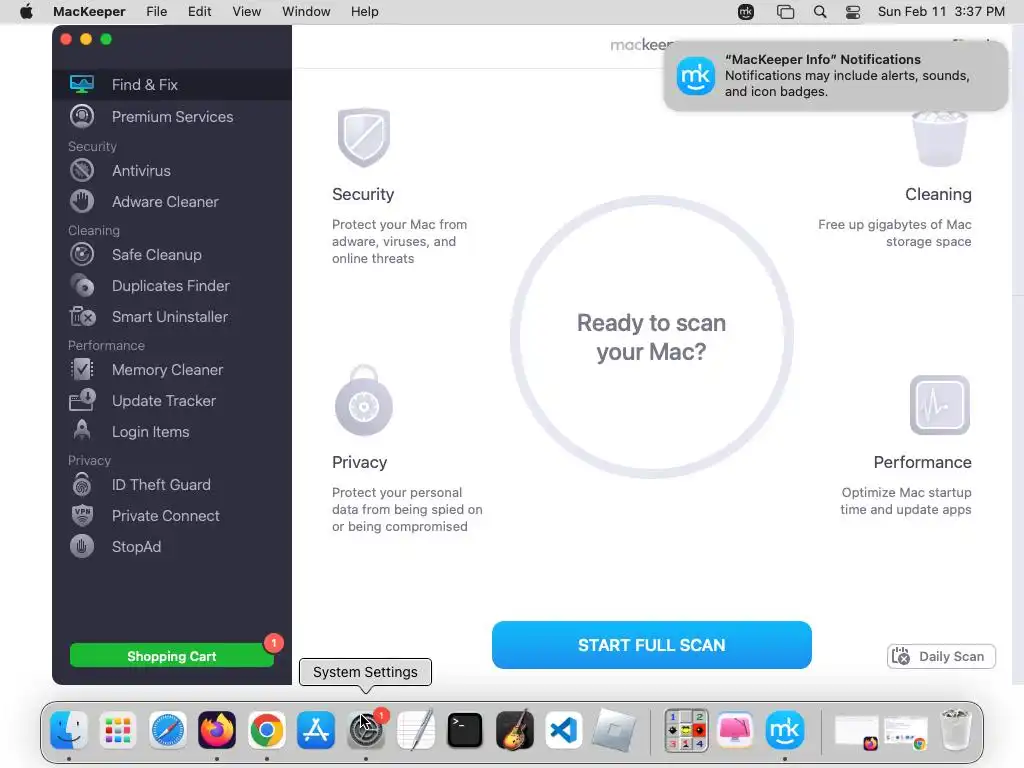Open Update Tracker
This screenshot has width=1024, height=768.
pos(172,400)
